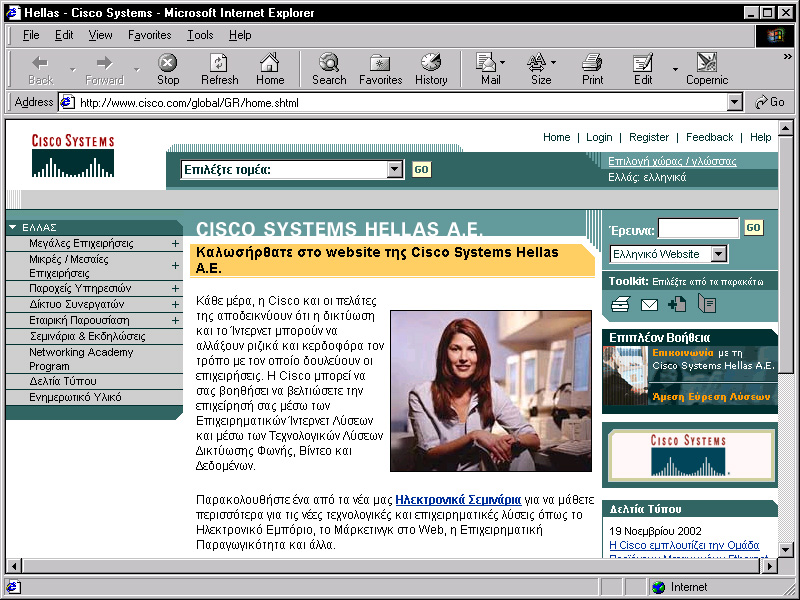Open 'Σεμινάρια & Εκδηλώσεις' in the sidebar
The image size is (800, 600).
point(87,336)
